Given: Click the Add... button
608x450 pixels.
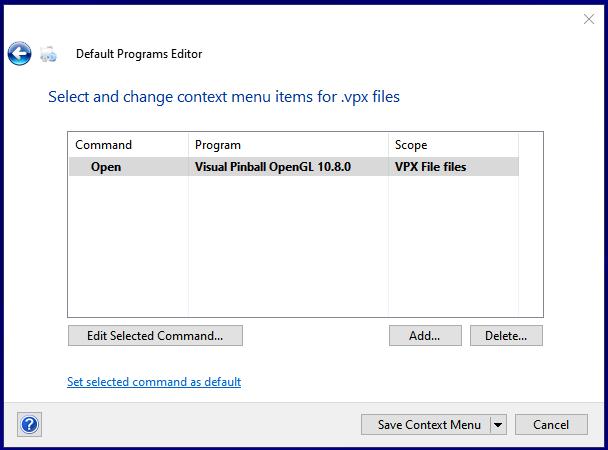Looking at the screenshot, I should [x=425, y=336].
